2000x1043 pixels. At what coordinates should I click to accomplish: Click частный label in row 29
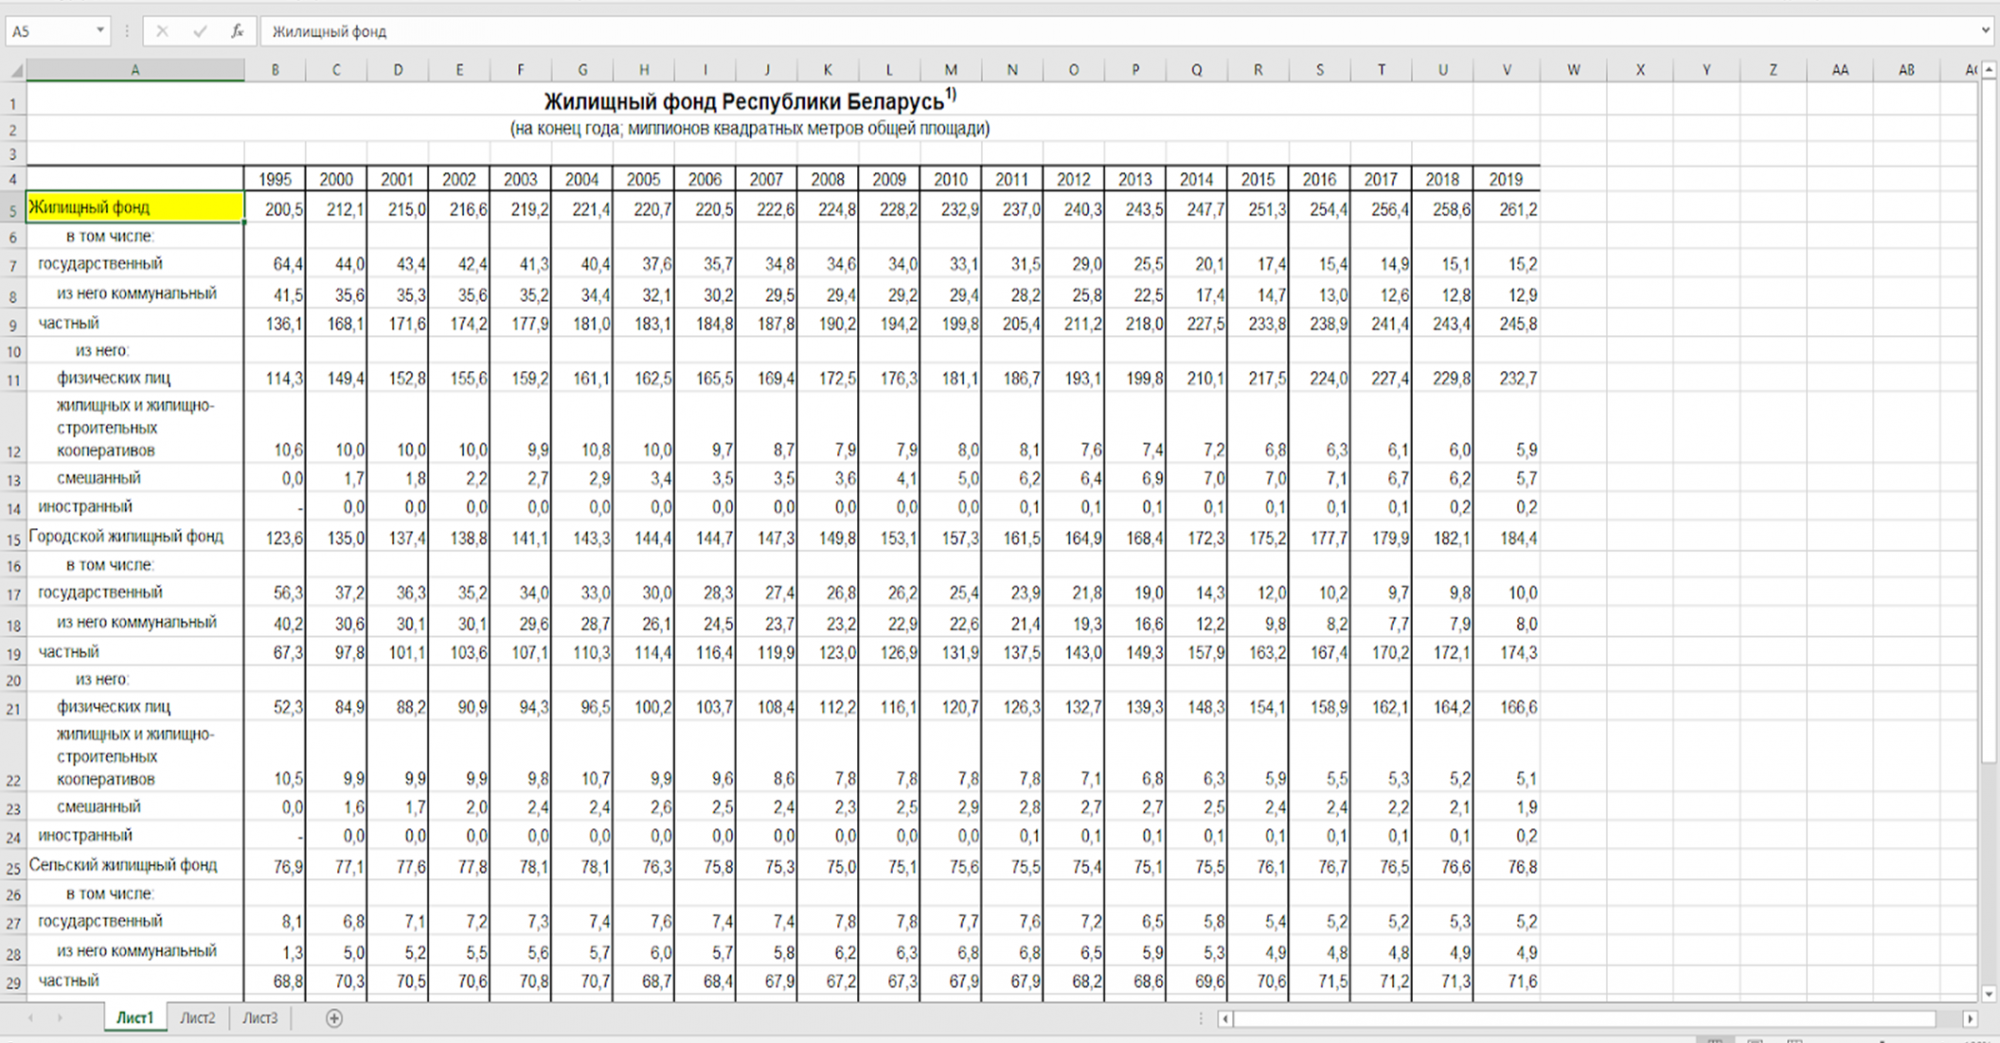click(x=68, y=980)
